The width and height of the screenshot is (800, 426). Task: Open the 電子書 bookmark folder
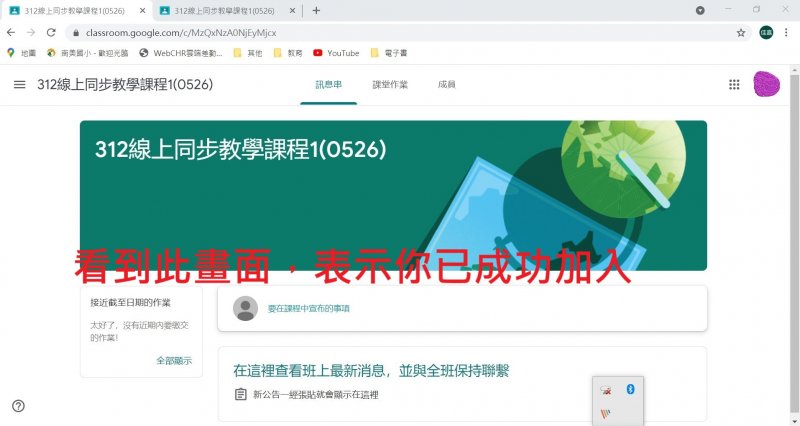tap(391, 52)
